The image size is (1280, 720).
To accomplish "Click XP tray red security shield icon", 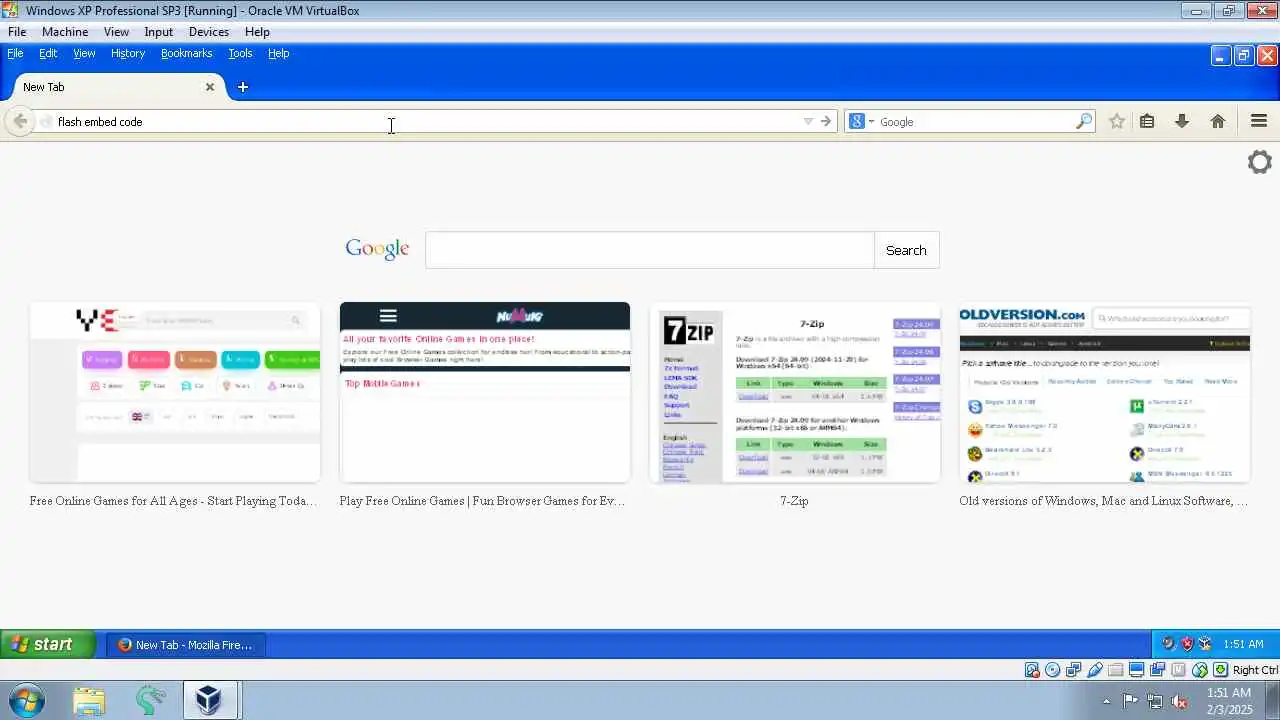I will click(x=1187, y=644).
